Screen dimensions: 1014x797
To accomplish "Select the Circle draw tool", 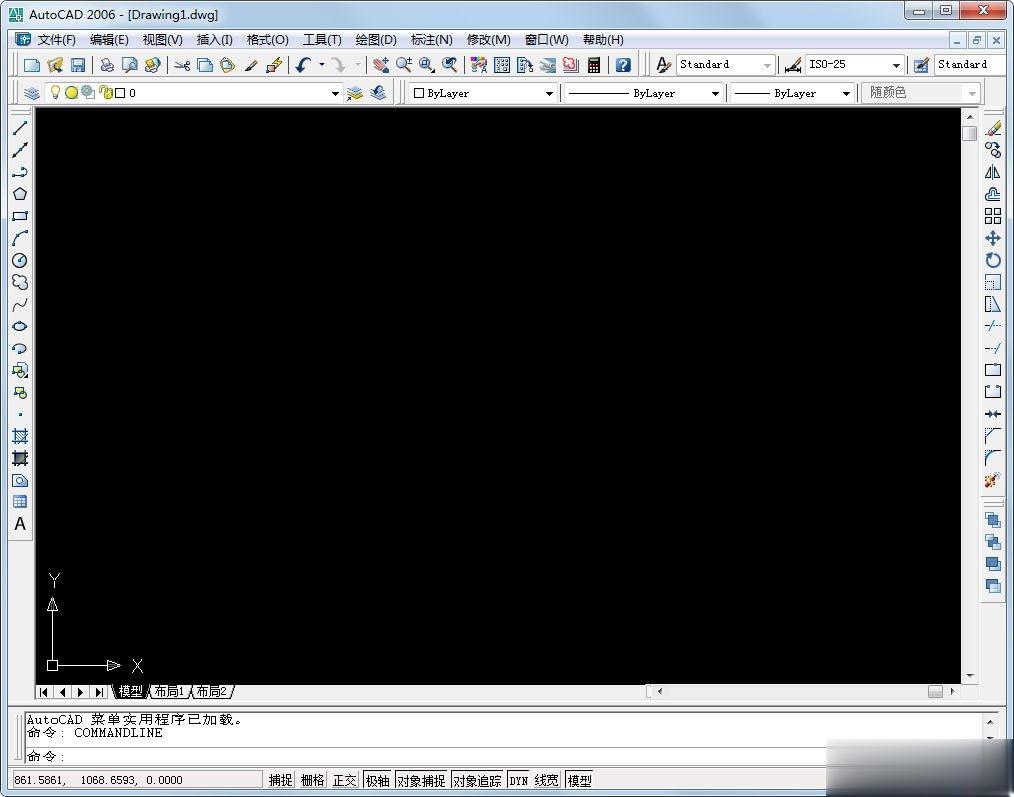I will click(x=20, y=261).
